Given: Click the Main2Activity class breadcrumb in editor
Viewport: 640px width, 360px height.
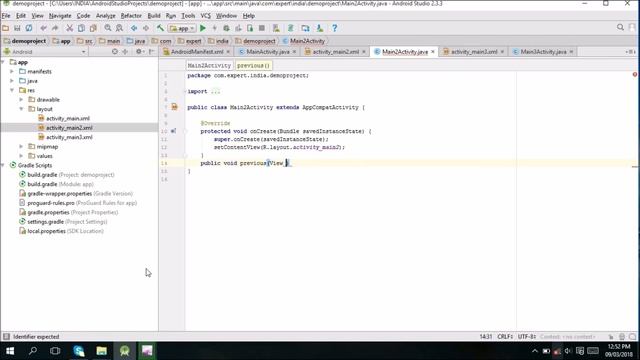Looking at the screenshot, I should click(209, 65).
